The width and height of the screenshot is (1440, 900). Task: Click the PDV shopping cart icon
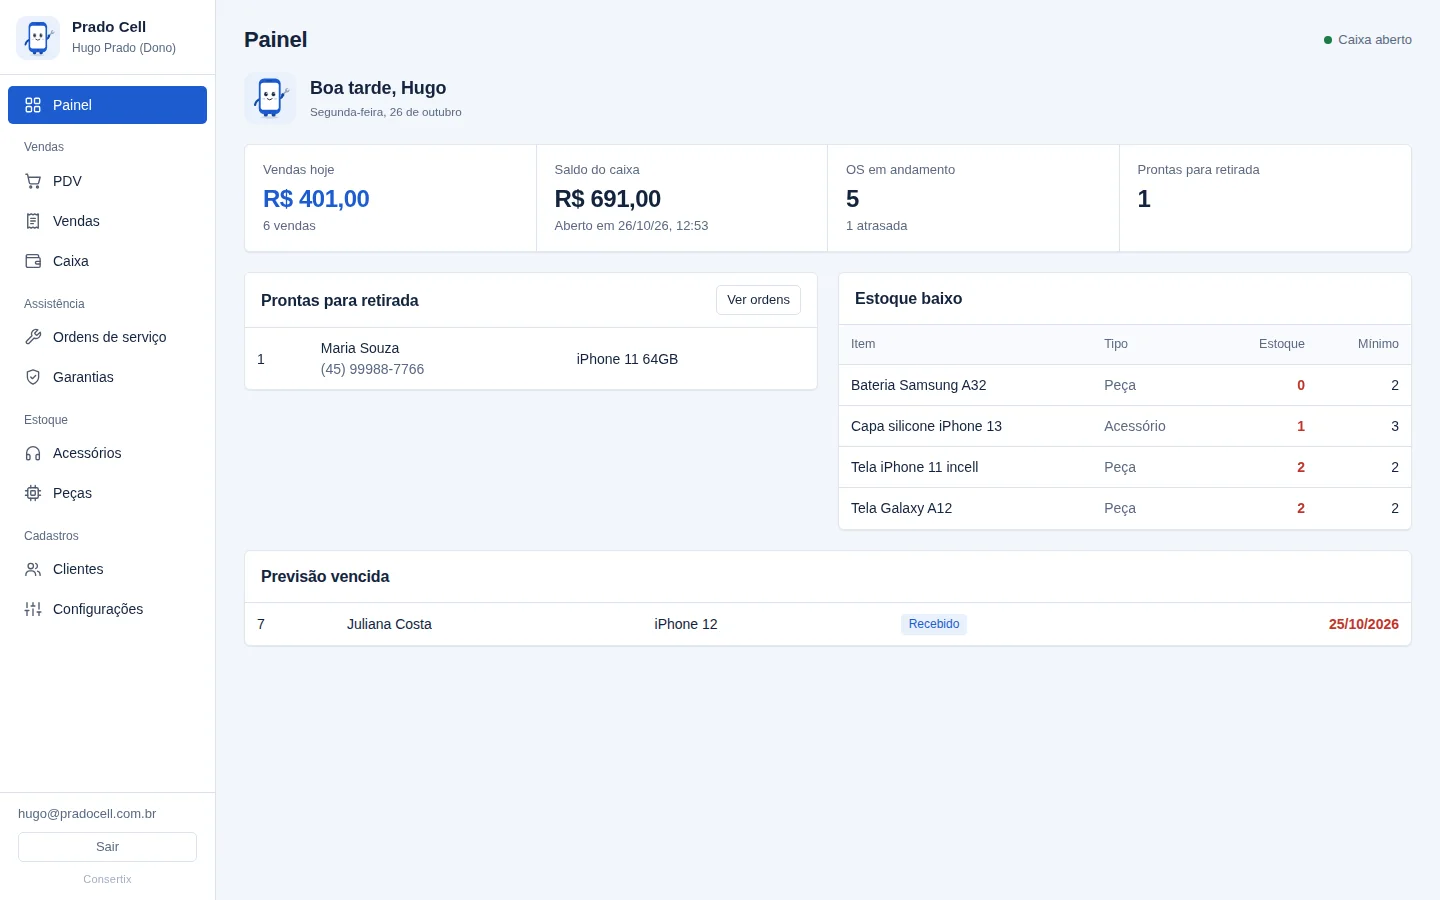33,181
